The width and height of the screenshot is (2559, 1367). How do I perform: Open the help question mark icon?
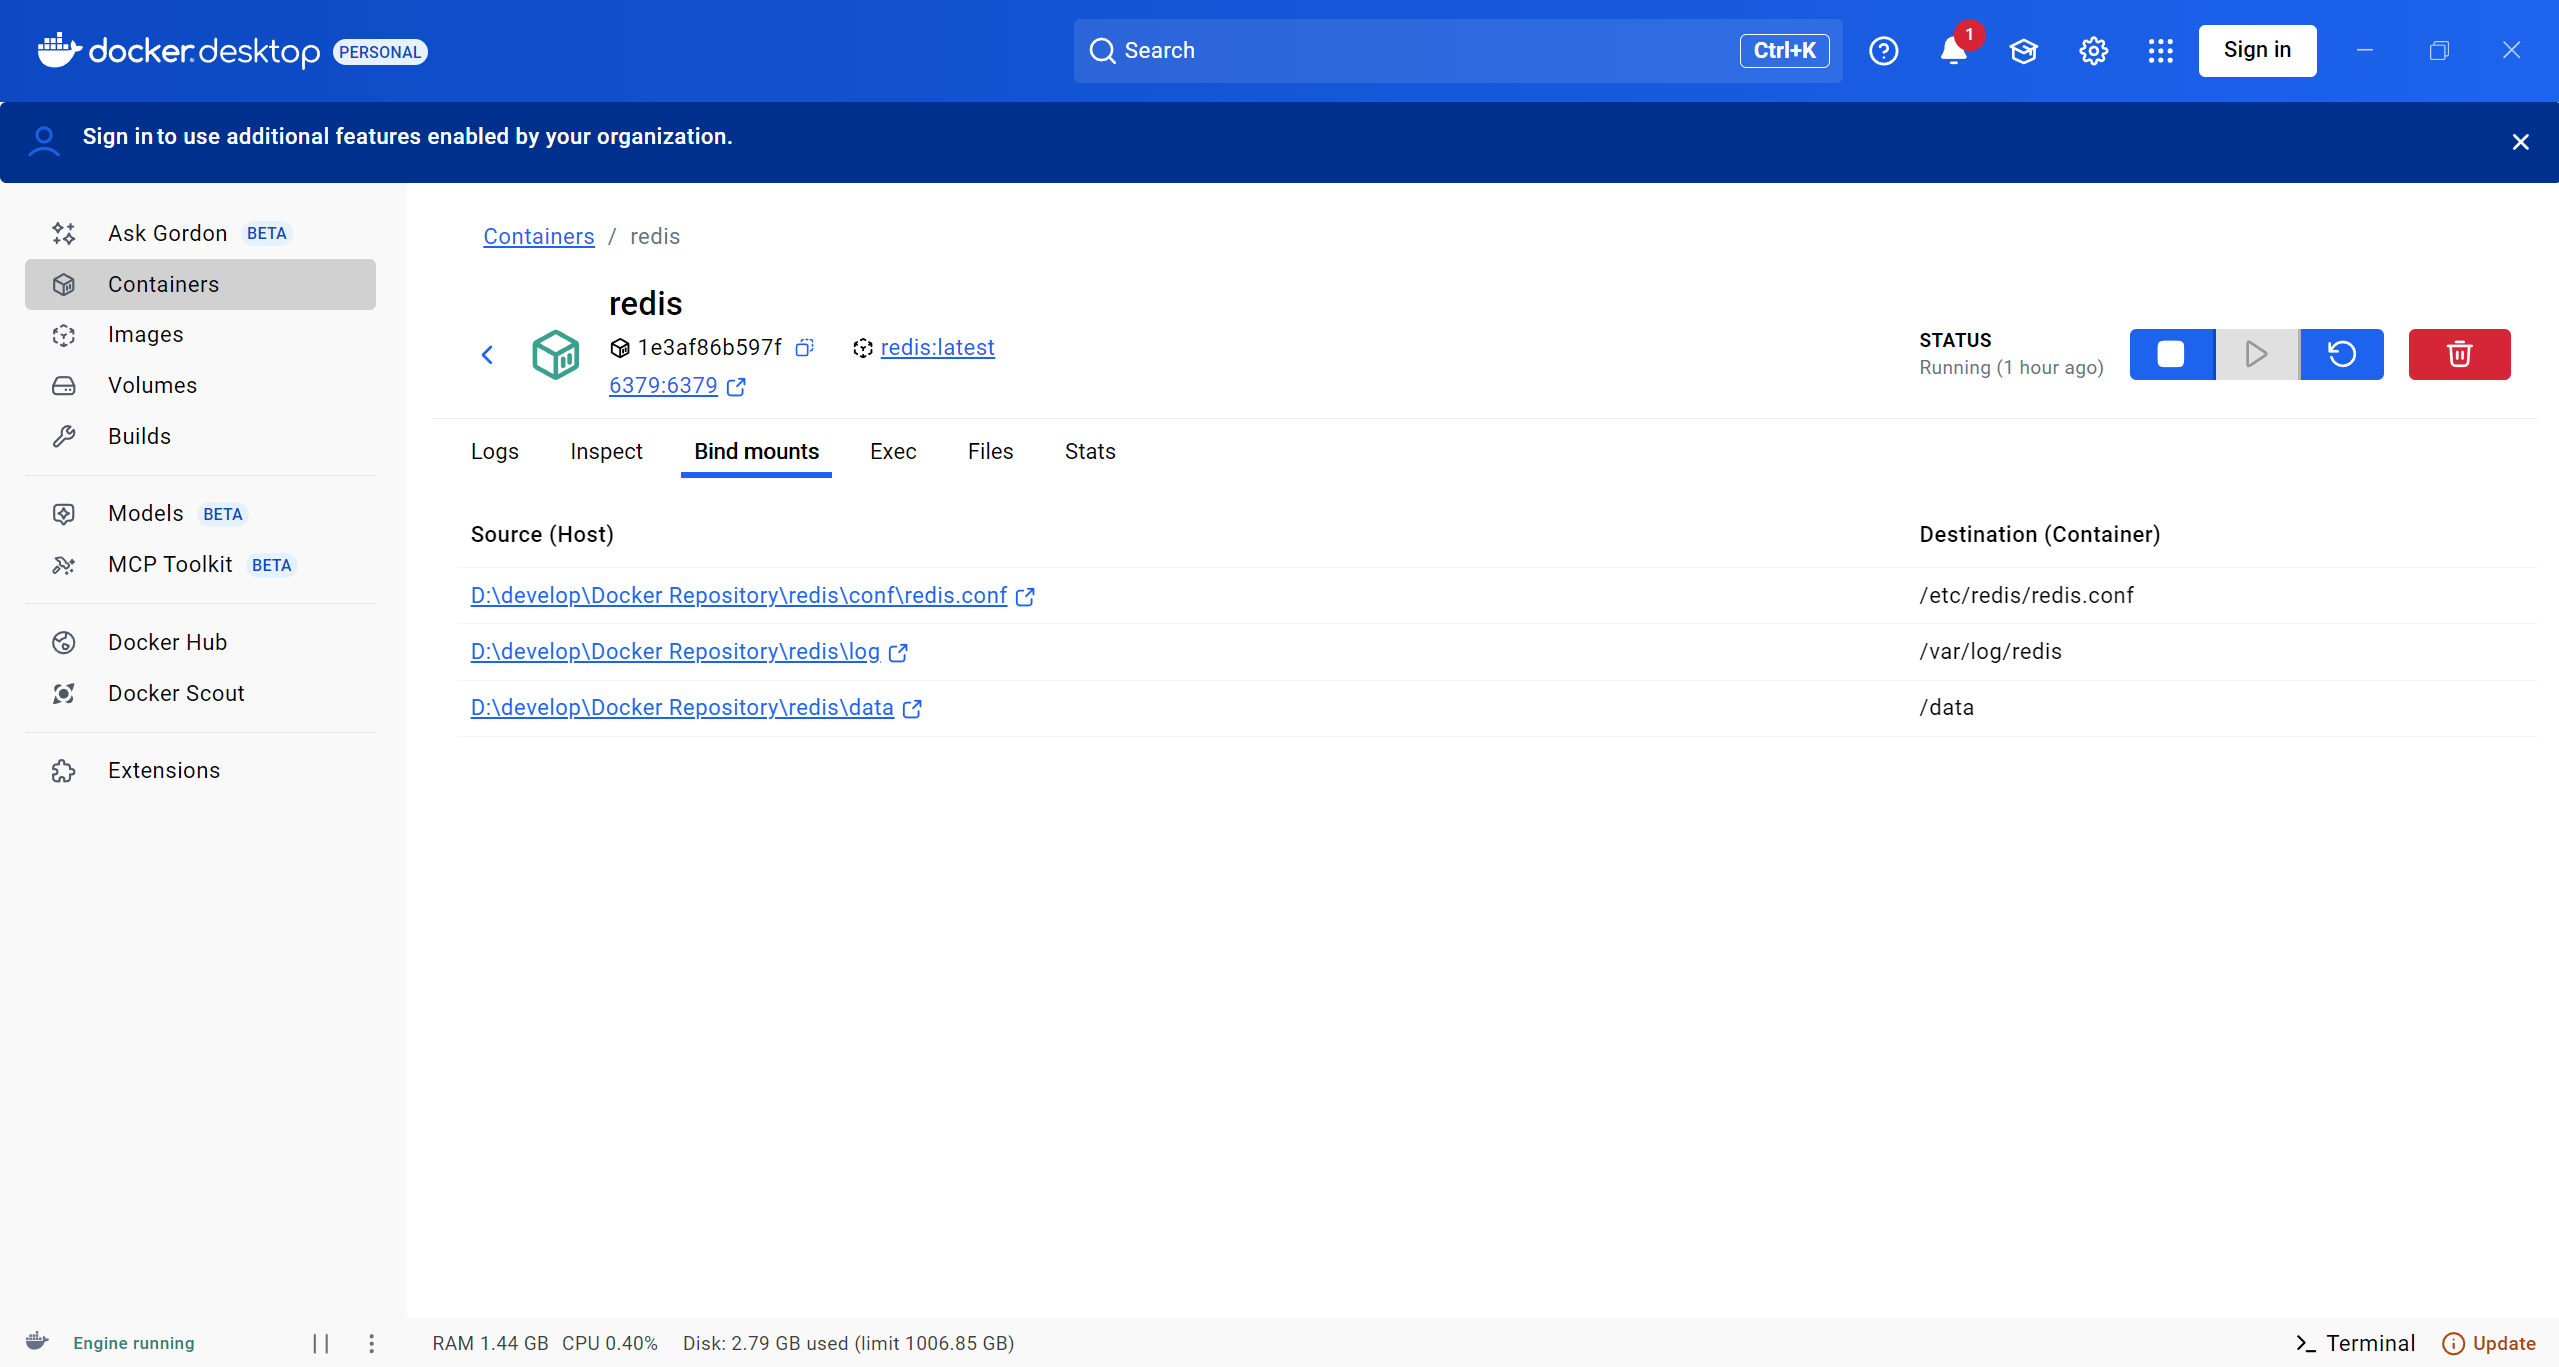1883,51
